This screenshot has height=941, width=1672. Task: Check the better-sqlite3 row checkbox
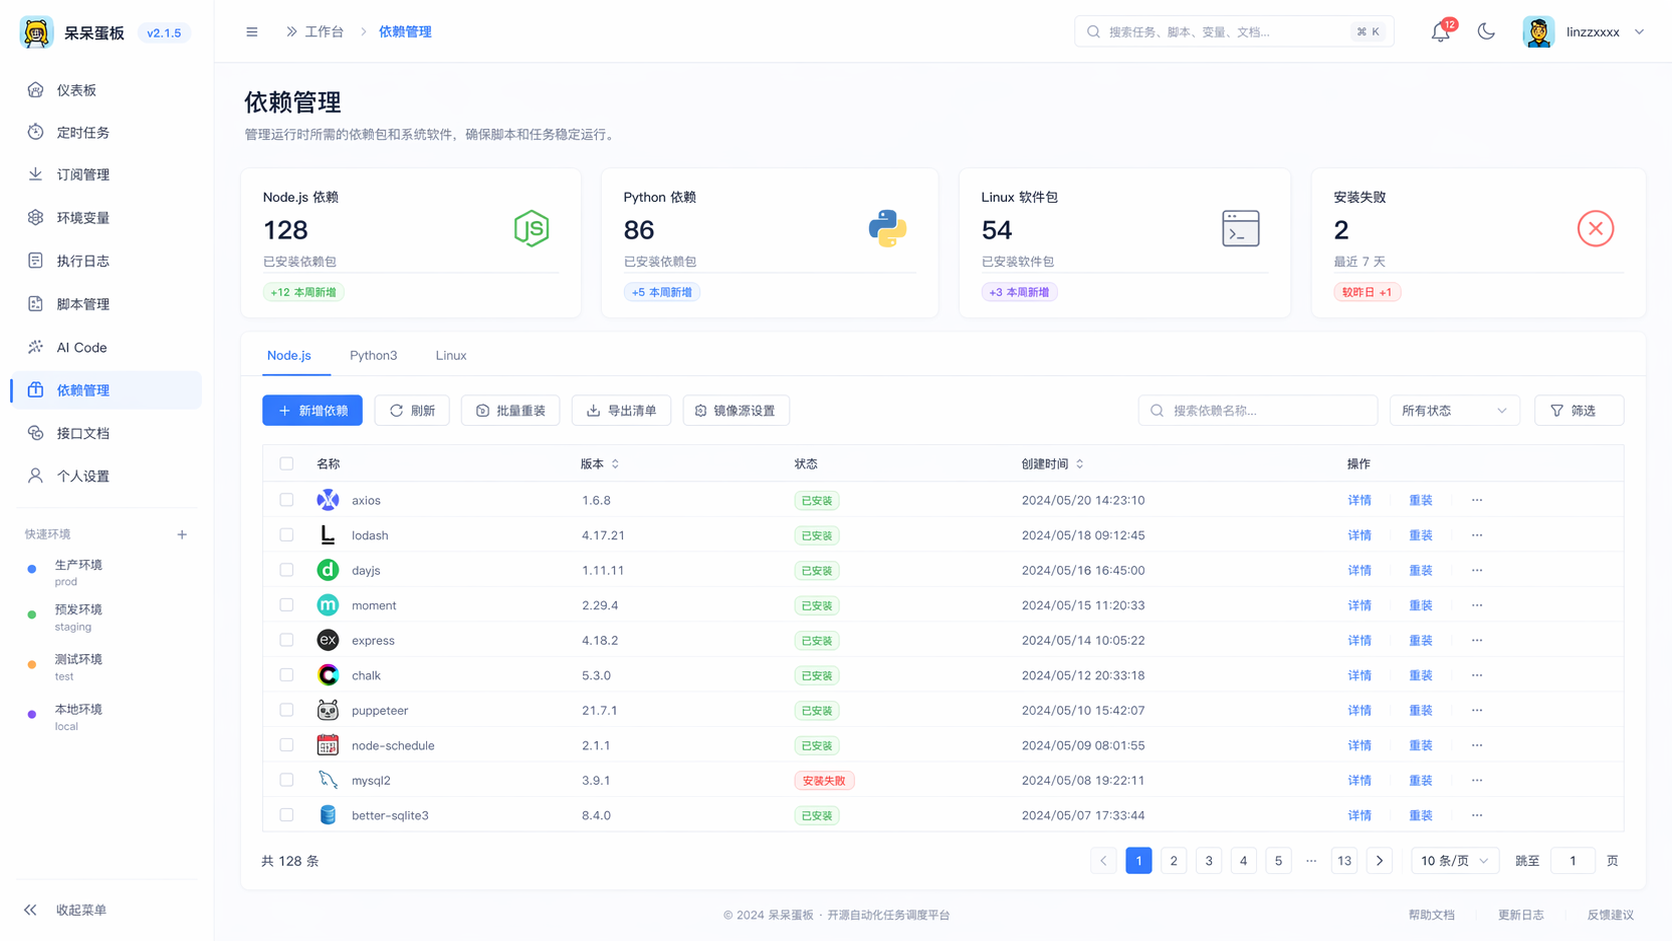click(287, 815)
